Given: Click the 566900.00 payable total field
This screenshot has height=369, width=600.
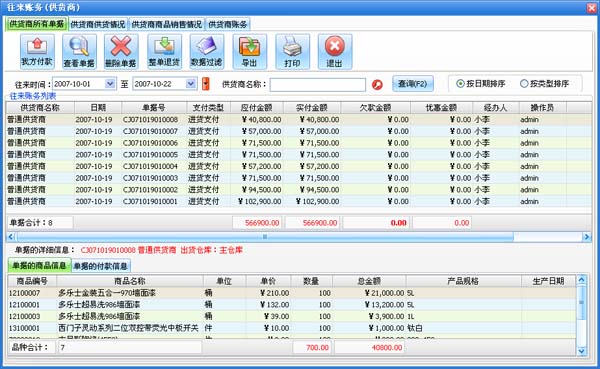Looking at the screenshot, I should click(257, 223).
